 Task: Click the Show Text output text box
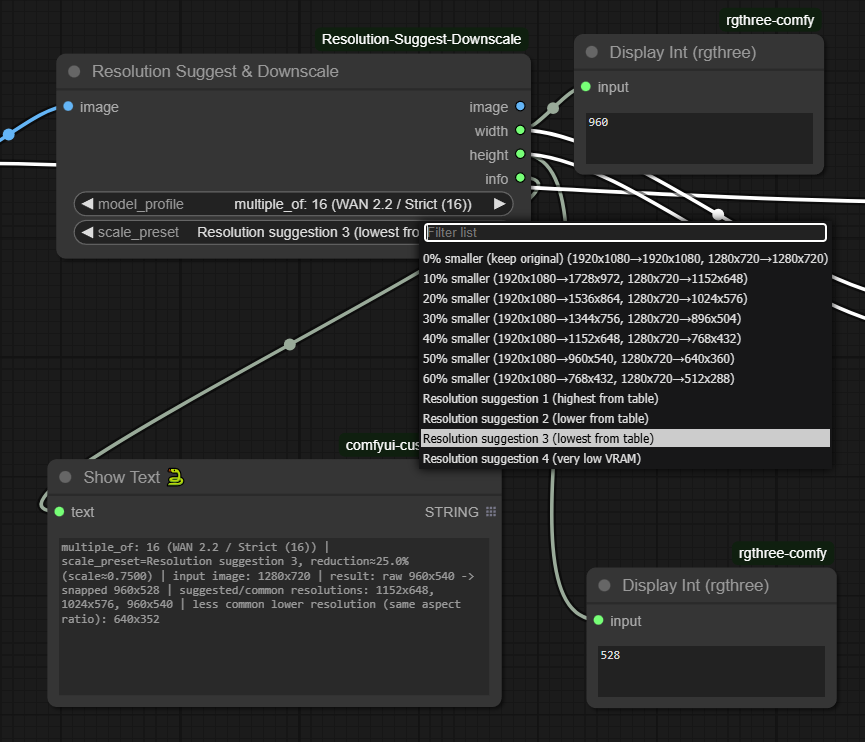(274, 616)
